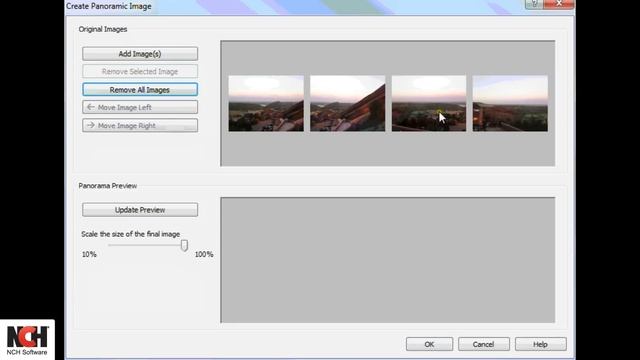The image size is (640, 360).
Task: Click the 10% scale label
Action: [x=89, y=254]
